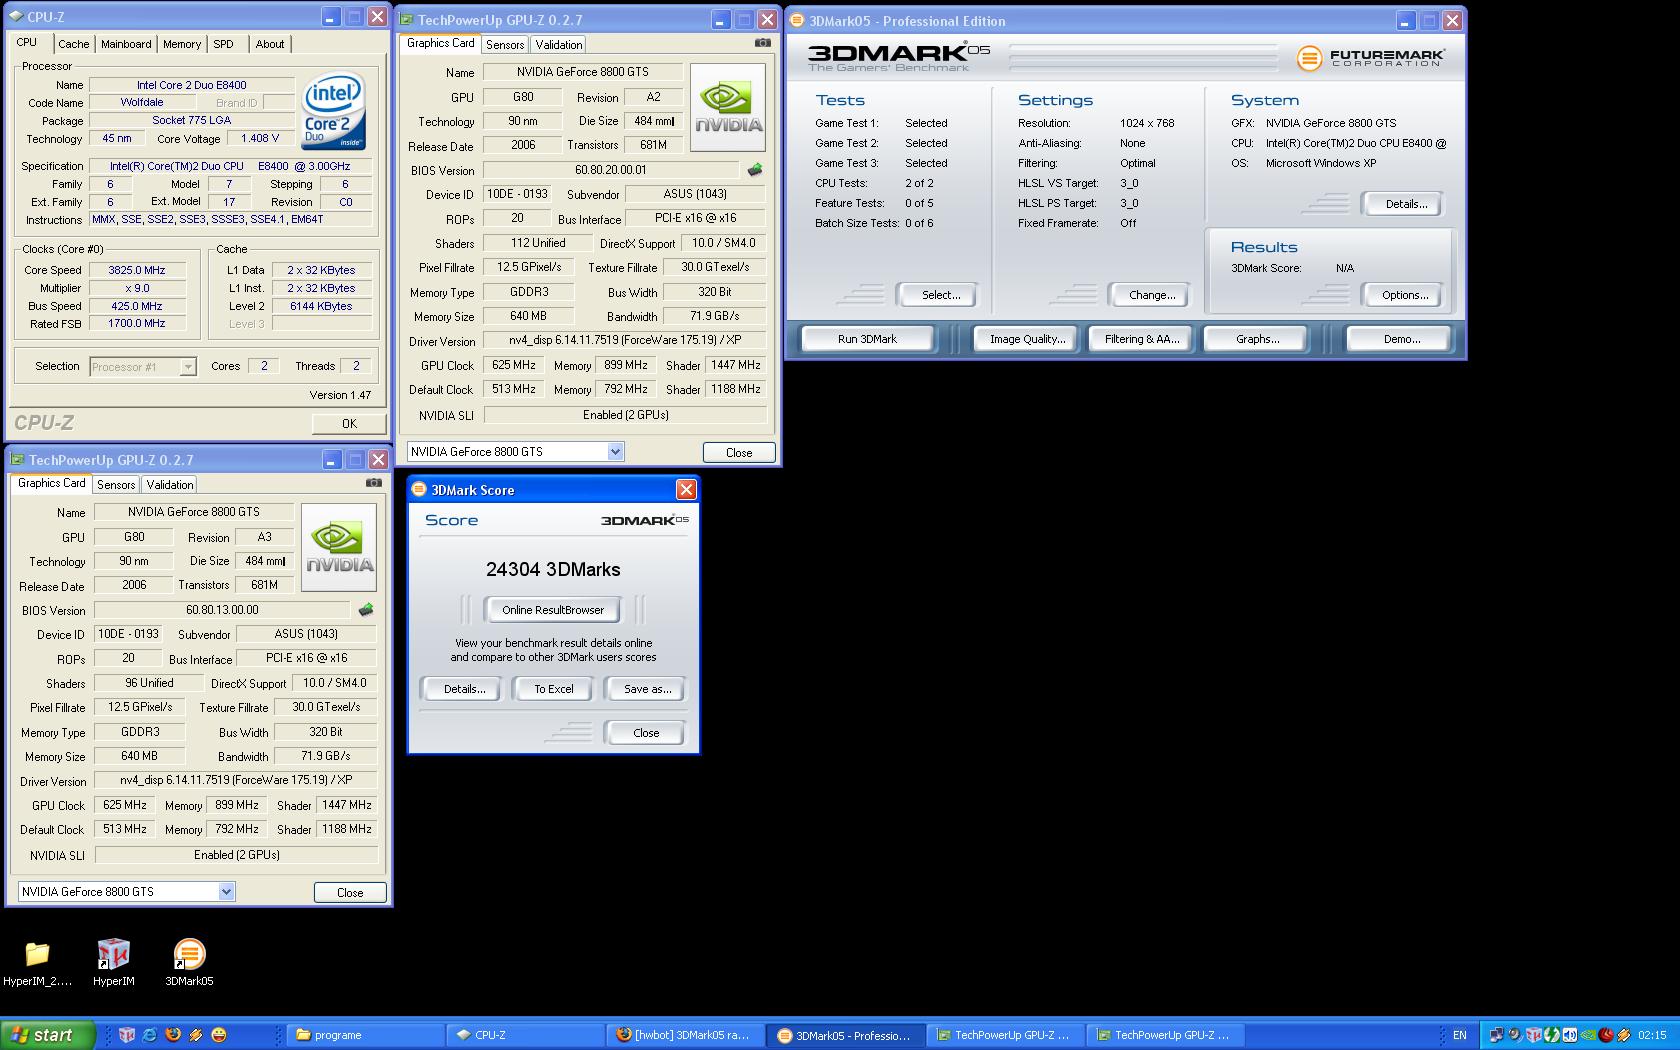Launch HyperIM from the quick launch bar

coord(127,1035)
